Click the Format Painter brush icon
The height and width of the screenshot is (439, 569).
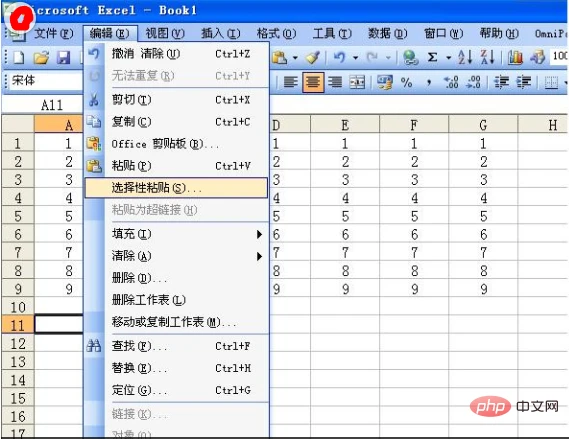313,57
